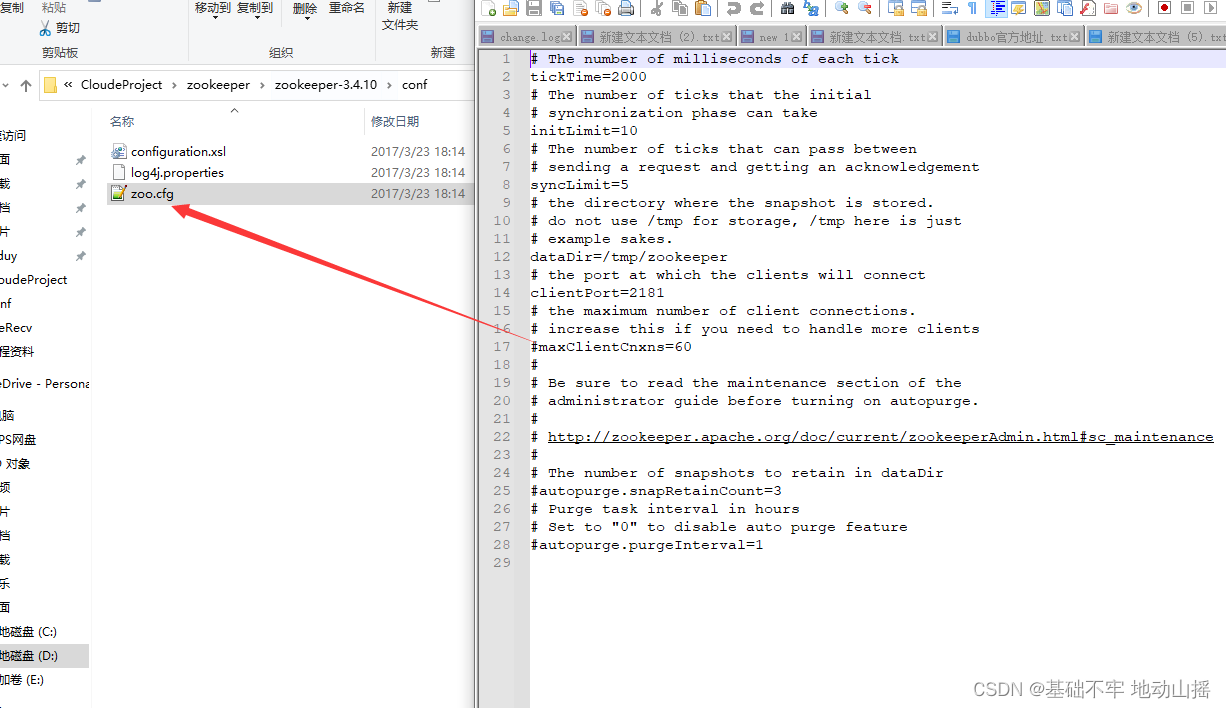
Task: Click the Print icon in Notepad++ toolbar
Action: coord(626,8)
